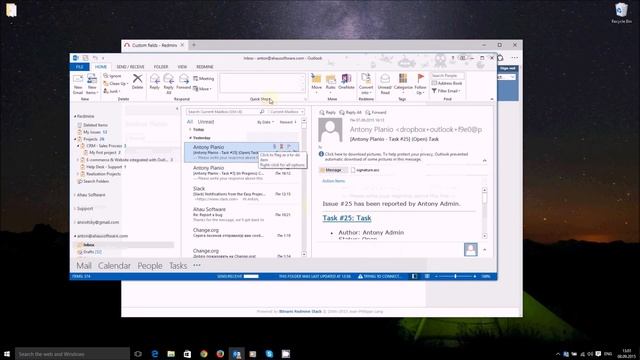
Task: Click the info icon for picture download notice
Action: (x=321, y=154)
